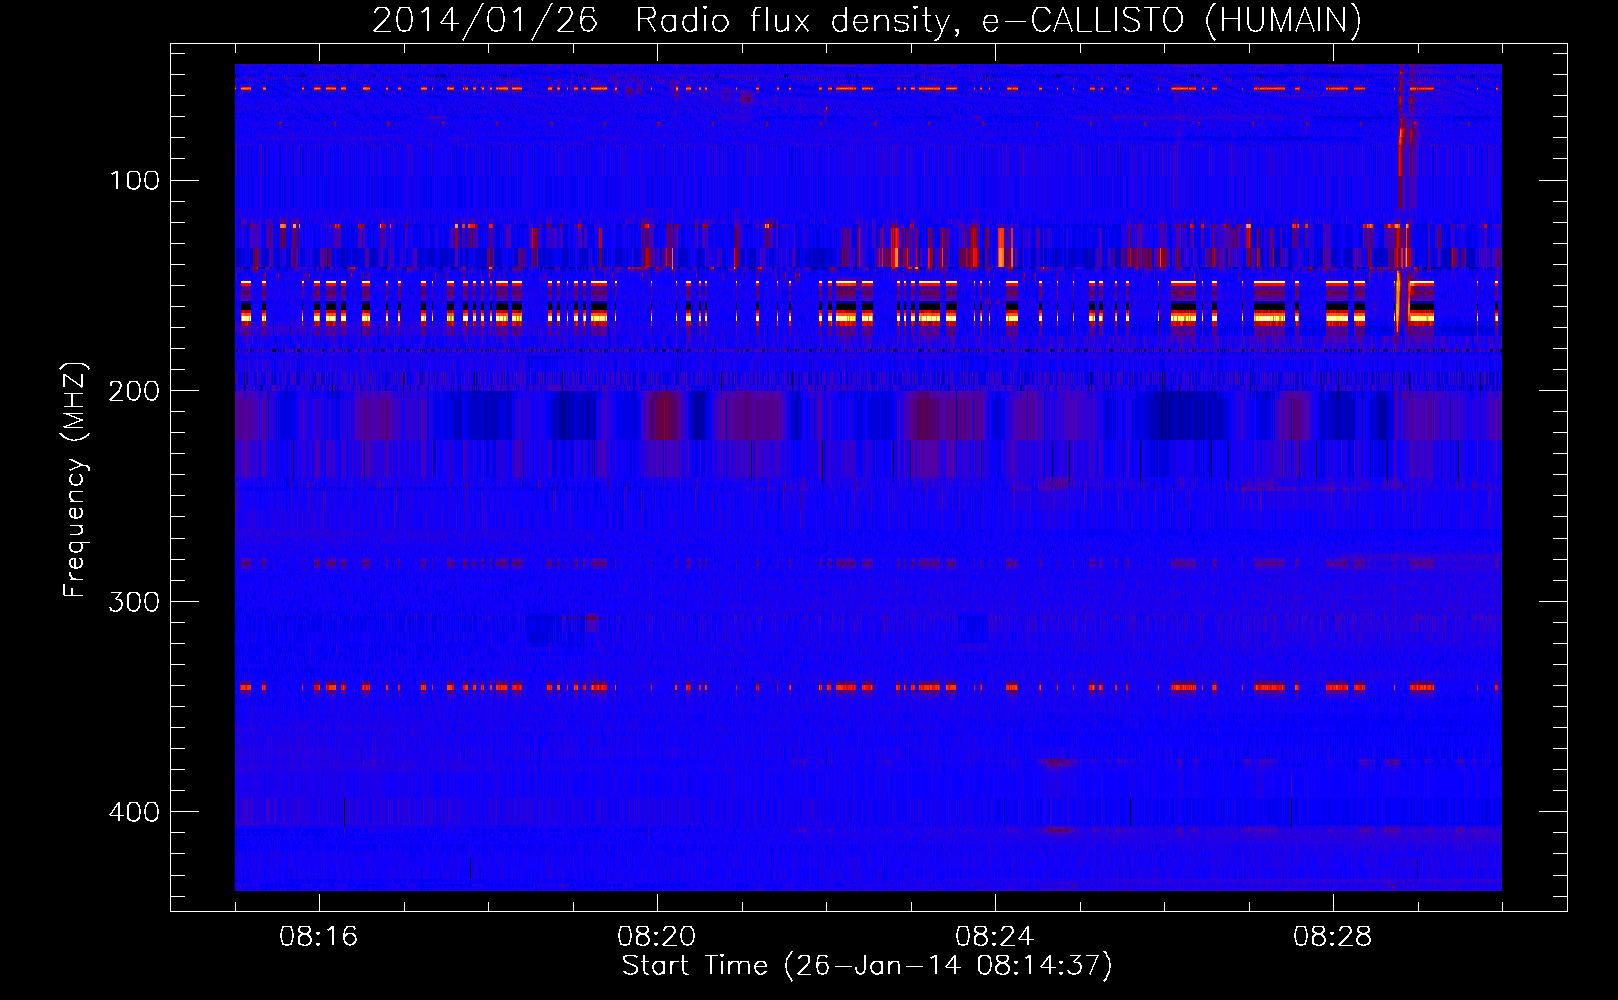The image size is (1618, 1000).
Task: Click the '08:20' time tick label
Action: [x=657, y=936]
